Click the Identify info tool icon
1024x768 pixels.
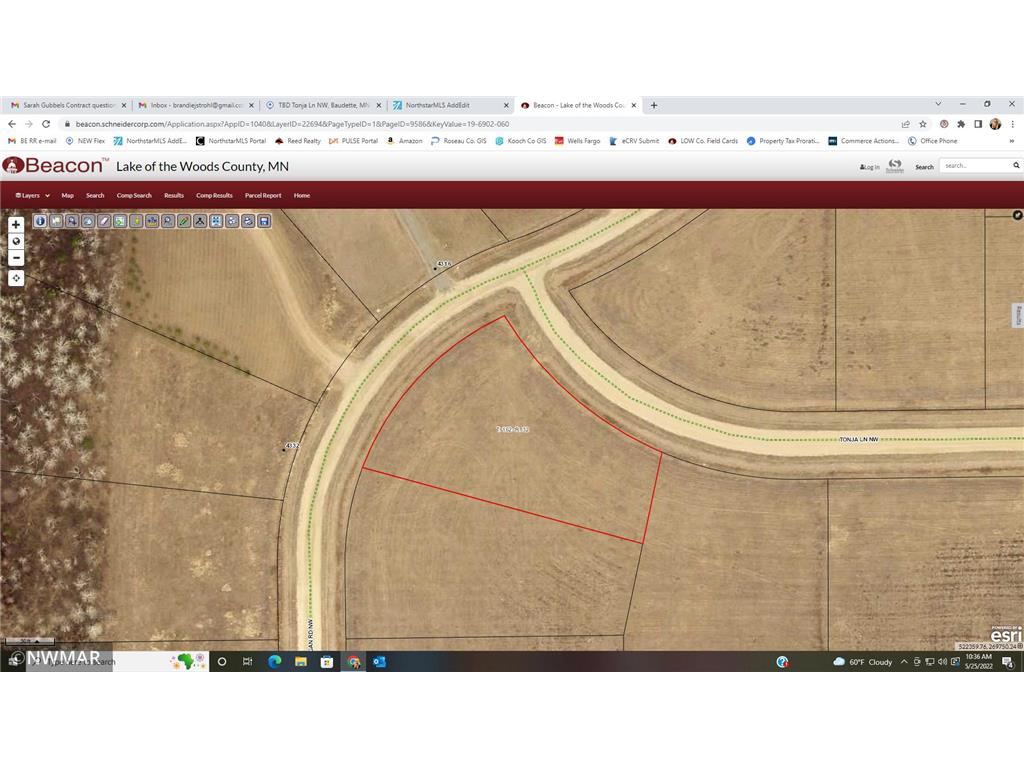40,221
